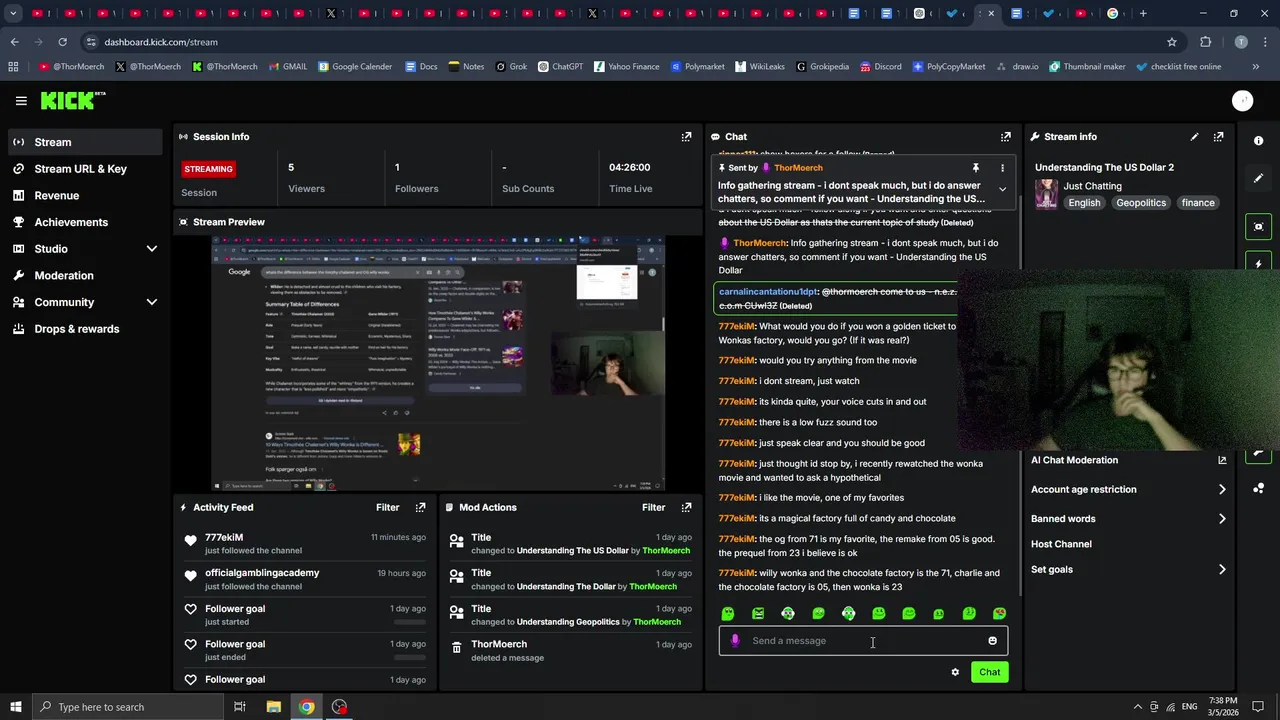Click the pencil icon in right sidebar
1280x720 pixels.
point(1259,178)
